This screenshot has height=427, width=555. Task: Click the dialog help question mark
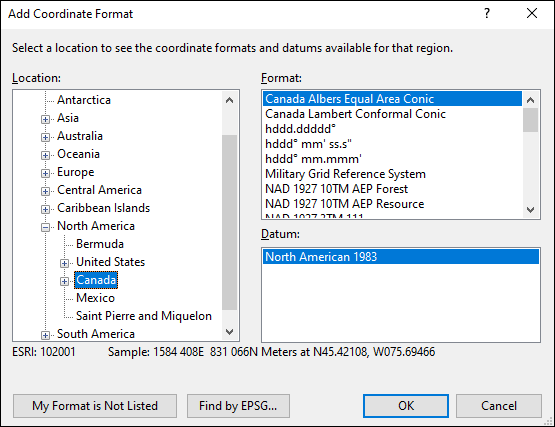(487, 14)
